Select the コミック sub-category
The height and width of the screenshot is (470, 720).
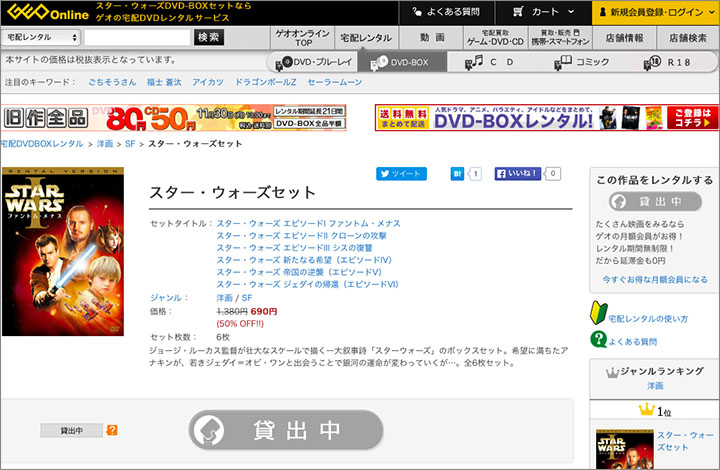[582, 62]
